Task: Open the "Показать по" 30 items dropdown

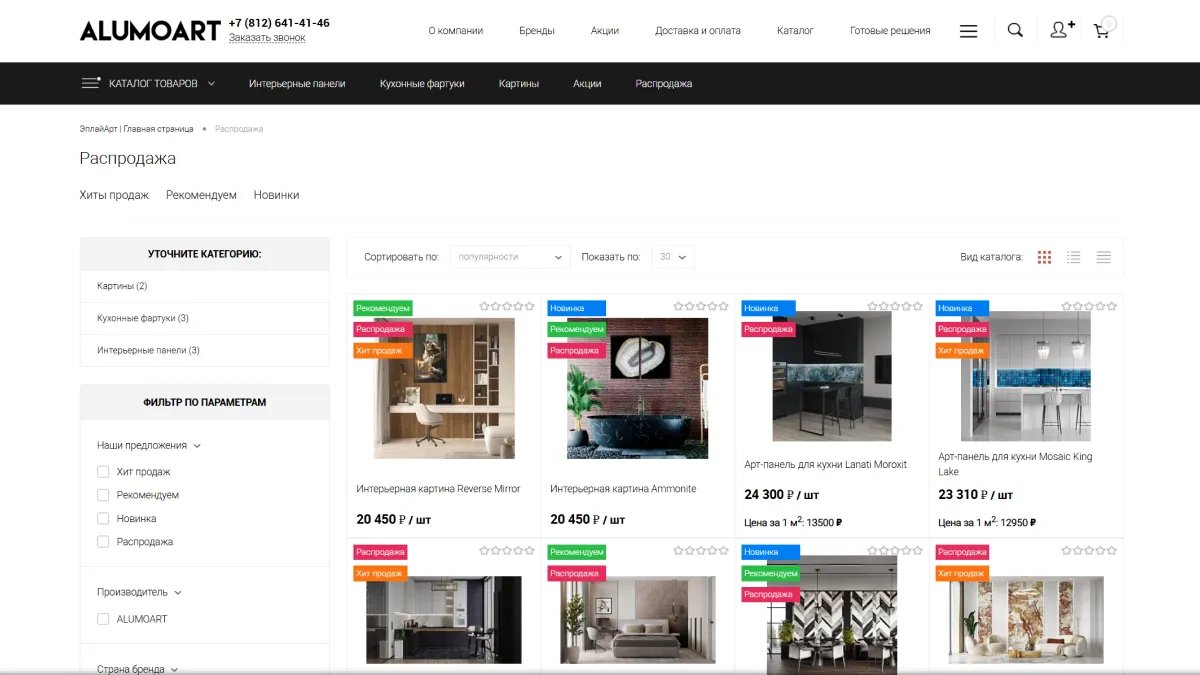Action: pyautogui.click(x=673, y=257)
